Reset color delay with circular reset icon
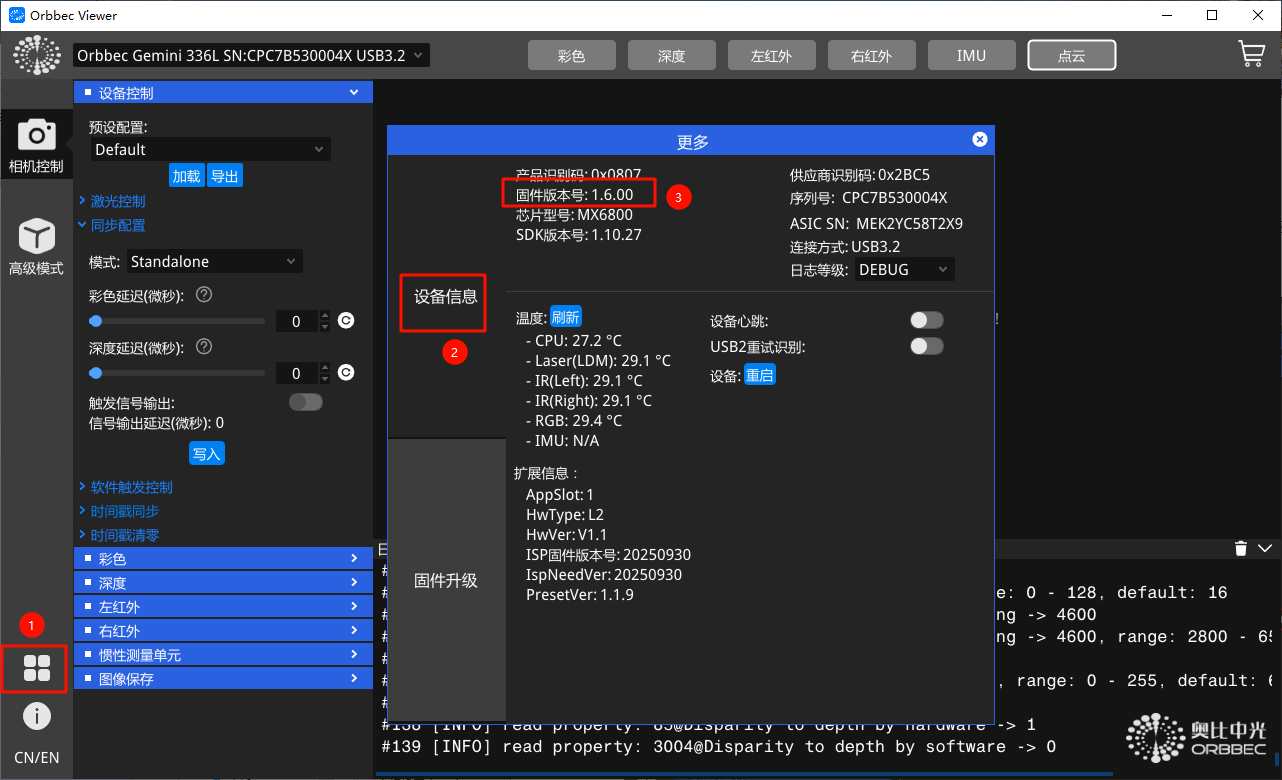The width and height of the screenshot is (1282, 780). tap(346, 321)
